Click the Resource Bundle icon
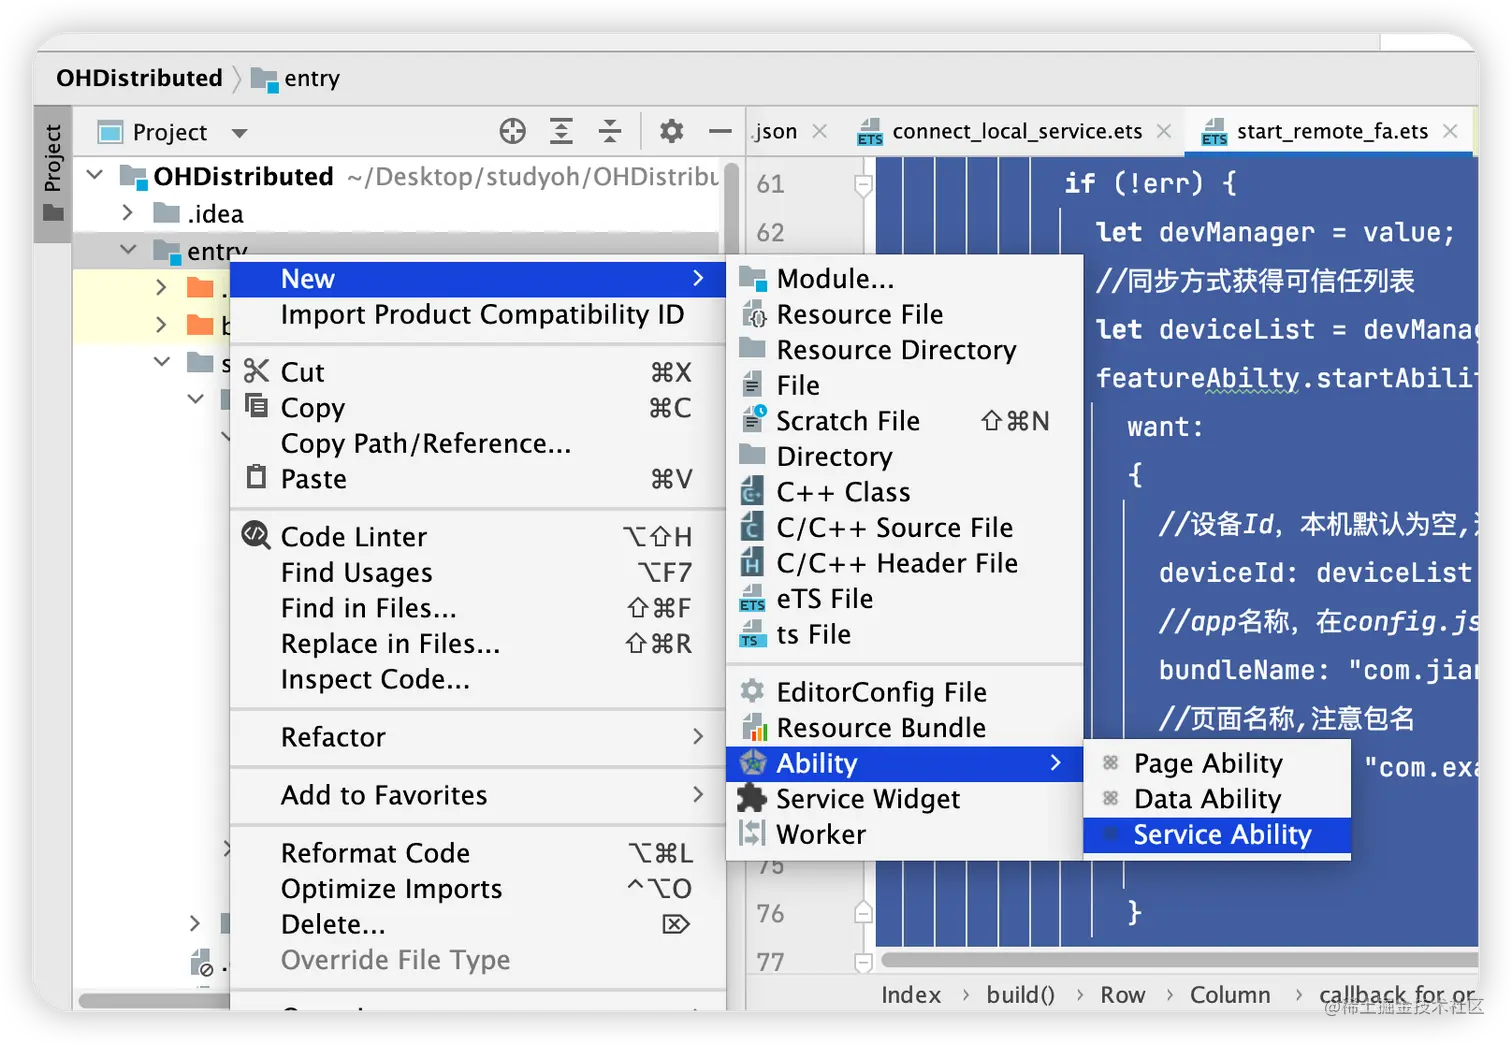This screenshot has height=1044, width=1512. (x=753, y=727)
